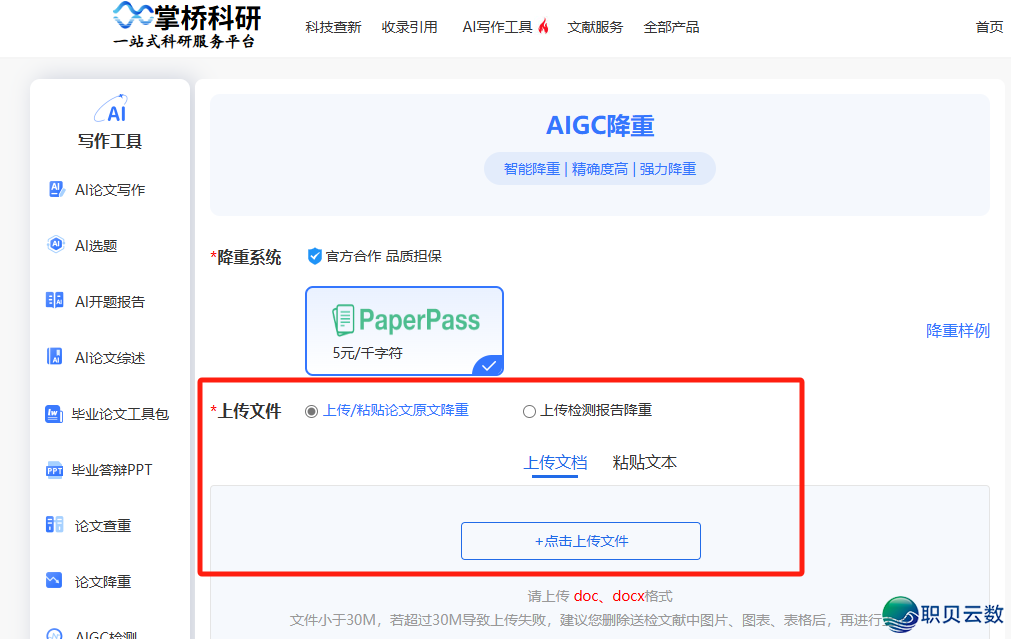This screenshot has height=639, width=1011.
Task: Switch to the 粘贴文本 tab
Action: click(x=645, y=463)
